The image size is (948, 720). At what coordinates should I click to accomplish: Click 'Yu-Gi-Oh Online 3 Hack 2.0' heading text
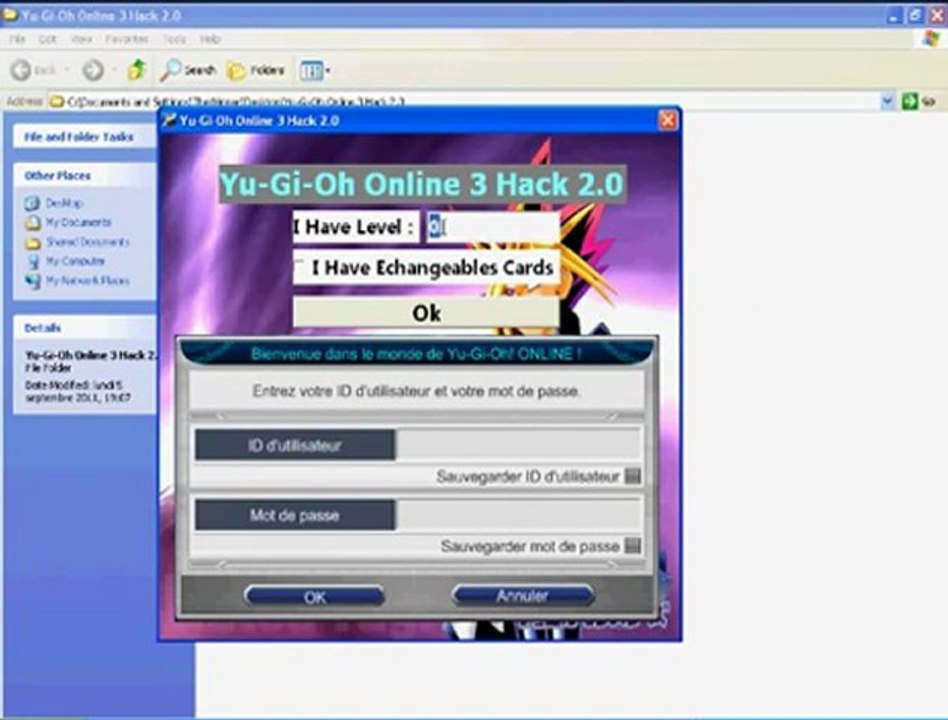[x=421, y=184]
